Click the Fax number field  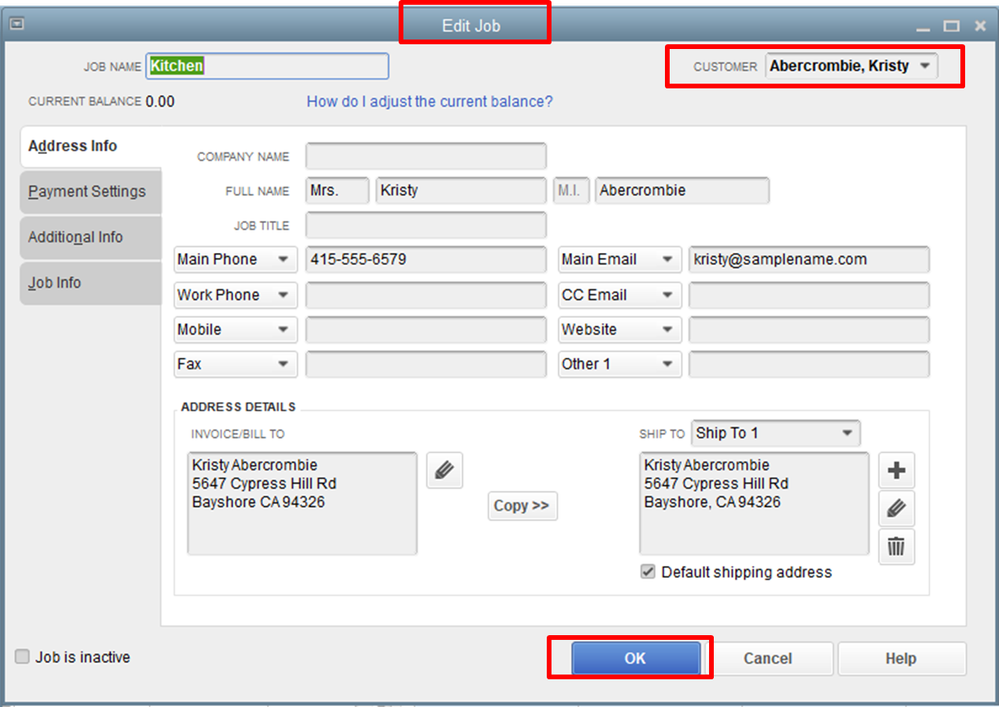tap(426, 364)
